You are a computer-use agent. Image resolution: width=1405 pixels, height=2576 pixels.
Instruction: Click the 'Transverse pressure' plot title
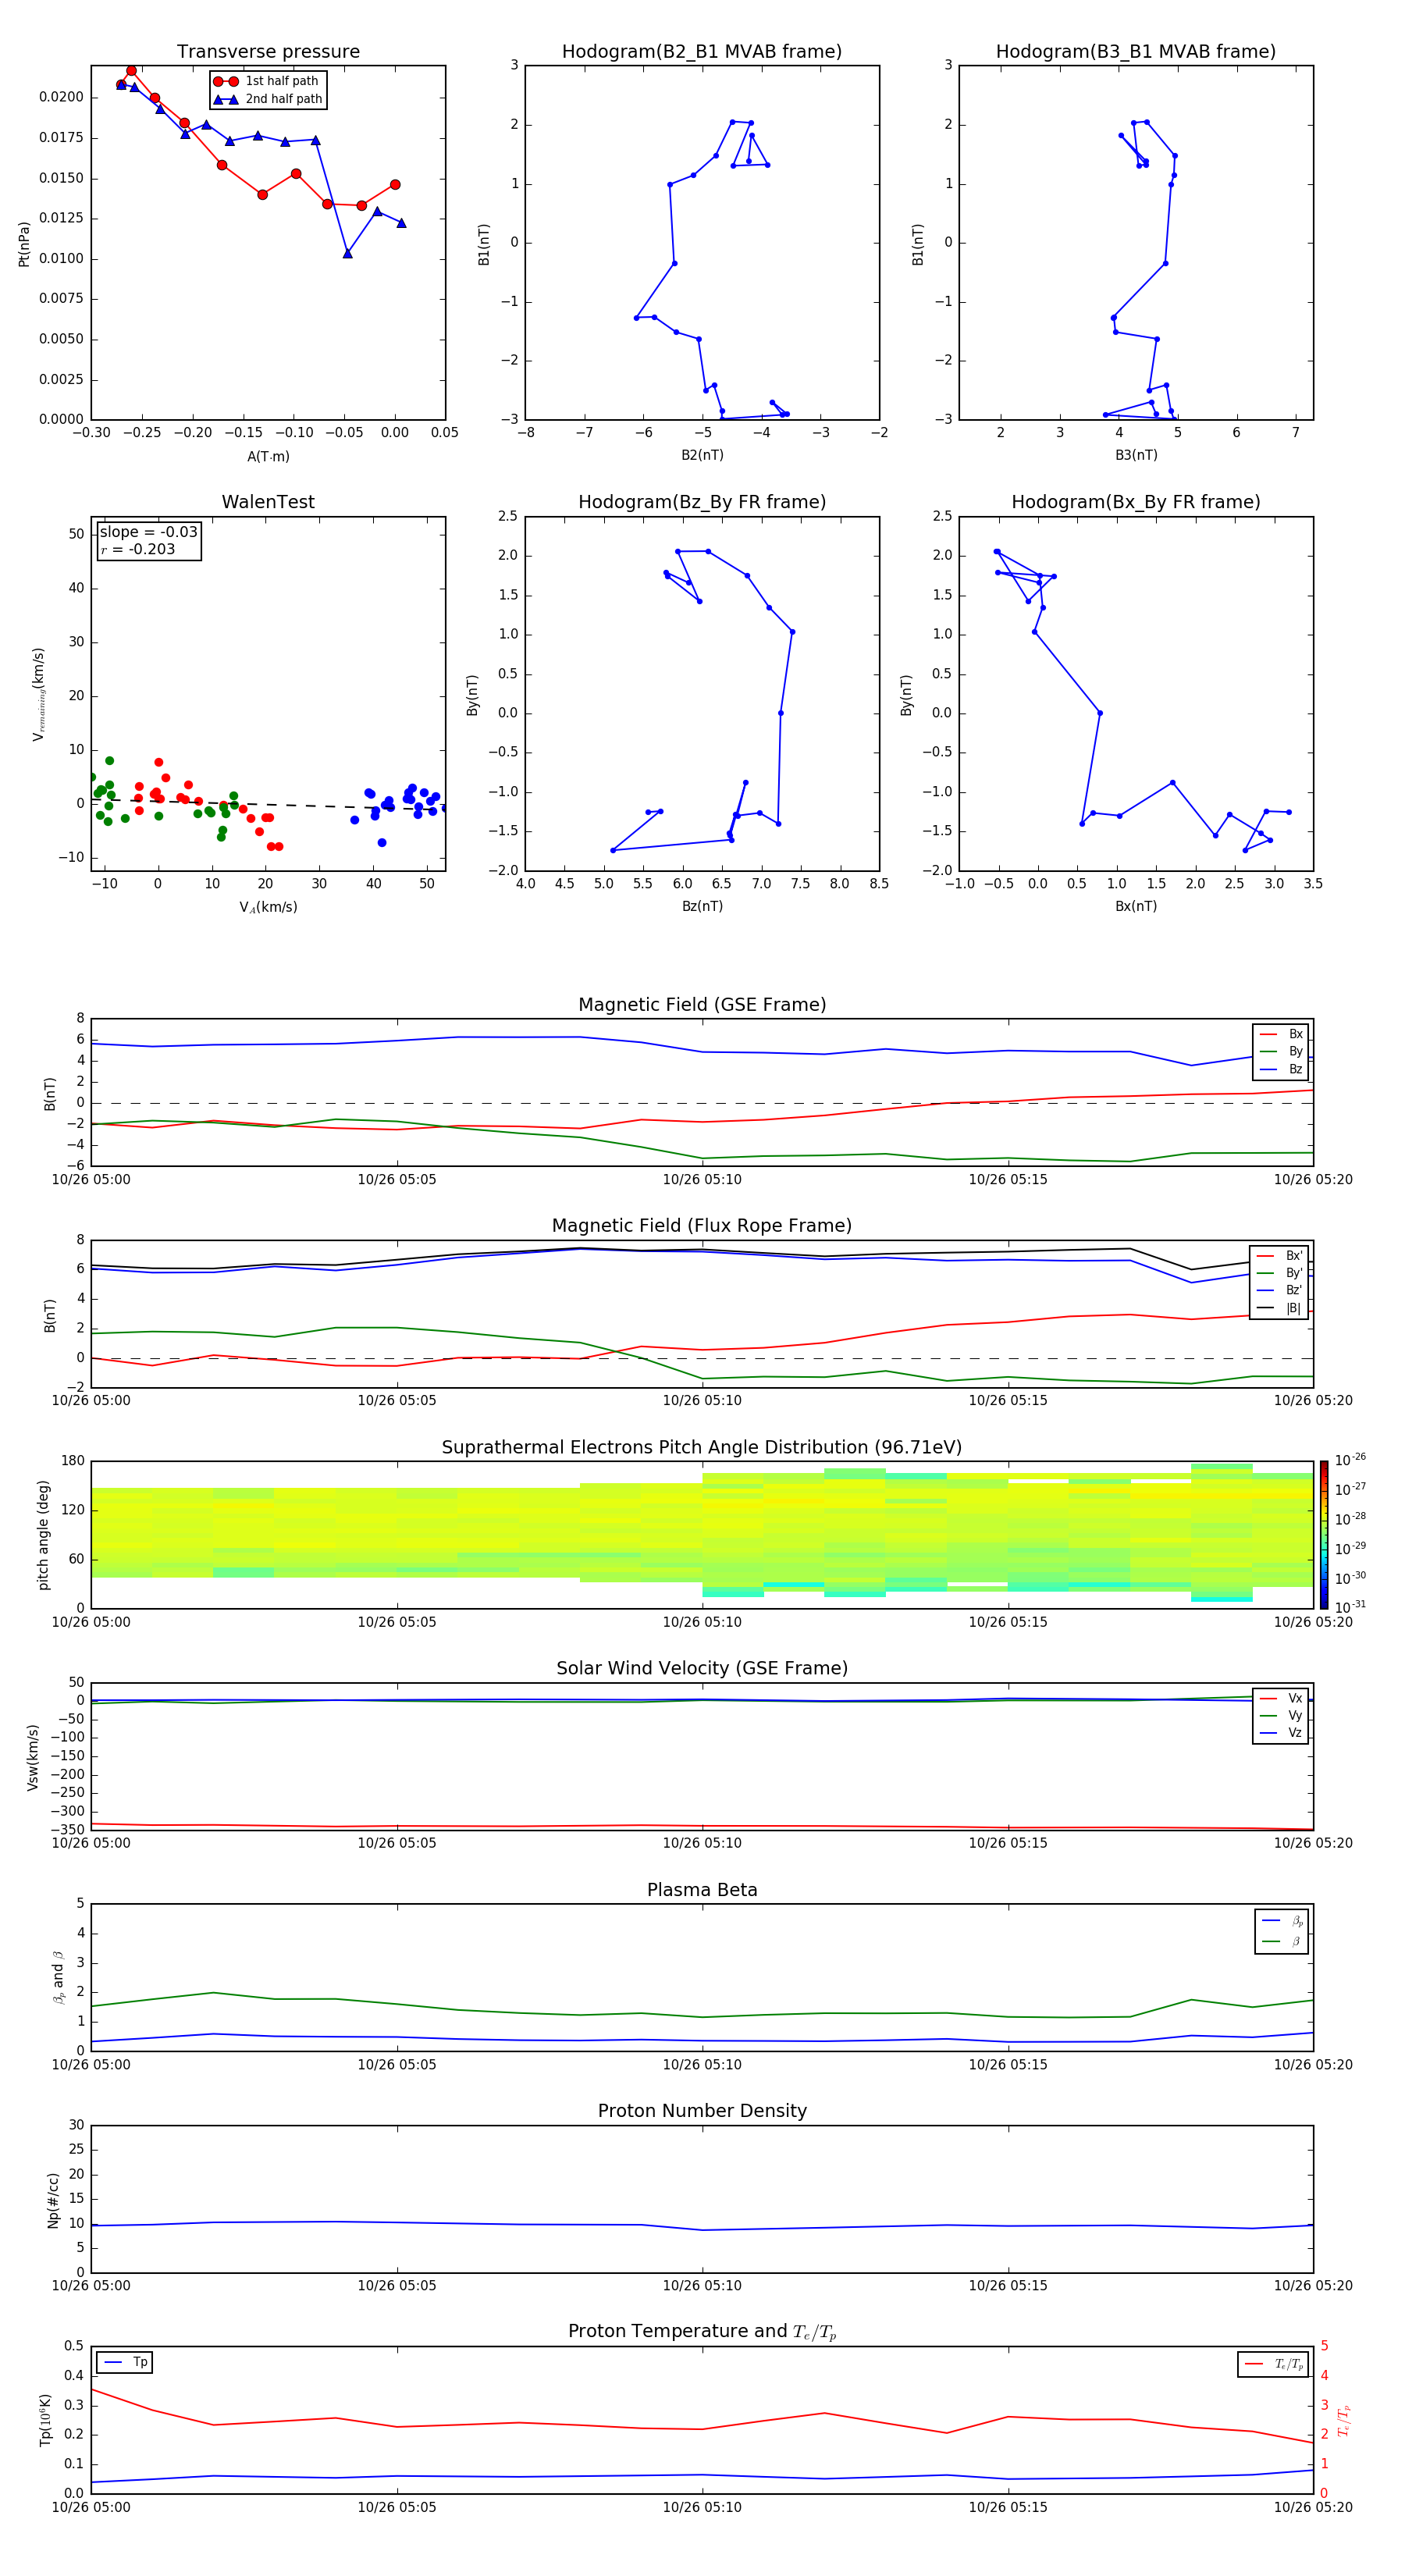point(268,52)
